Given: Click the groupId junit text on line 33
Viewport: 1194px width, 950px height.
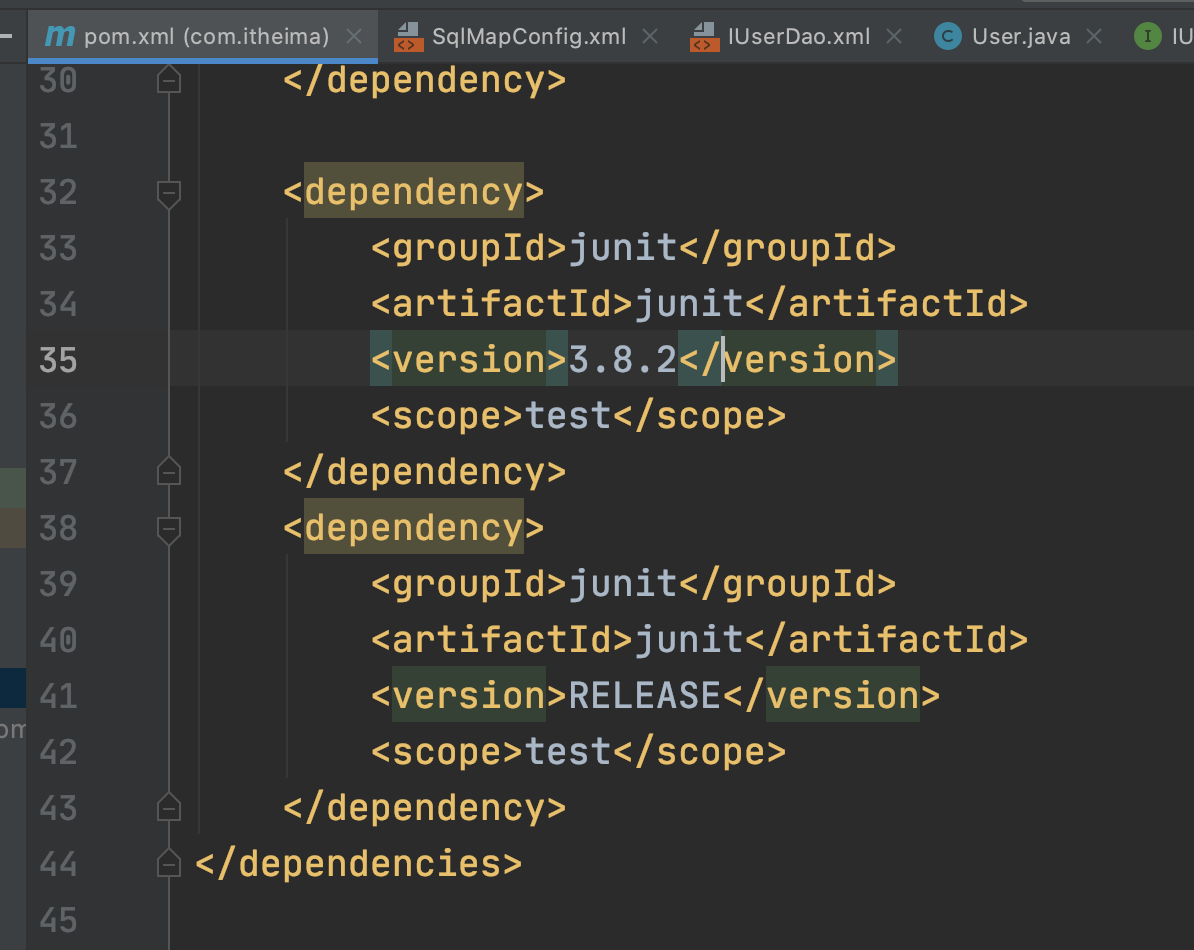Looking at the screenshot, I should (x=622, y=248).
